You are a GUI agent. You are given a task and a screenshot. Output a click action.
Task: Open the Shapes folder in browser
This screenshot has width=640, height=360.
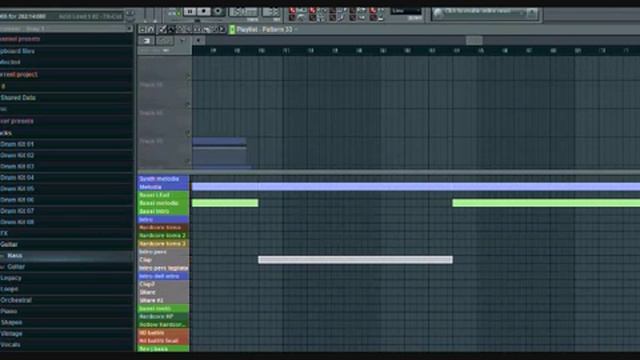(x=11, y=322)
